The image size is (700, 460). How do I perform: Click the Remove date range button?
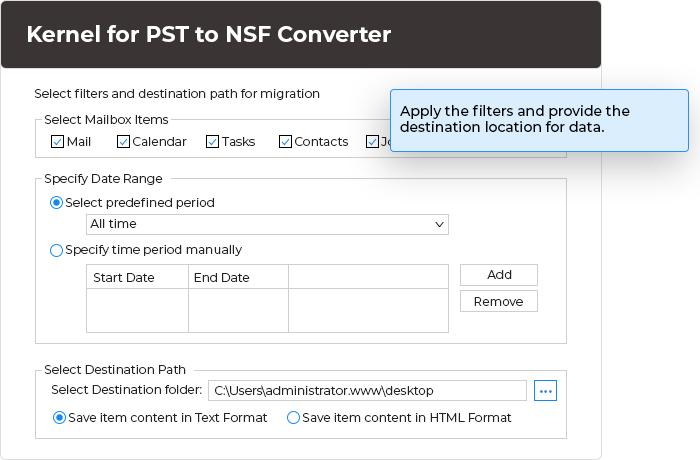(499, 301)
